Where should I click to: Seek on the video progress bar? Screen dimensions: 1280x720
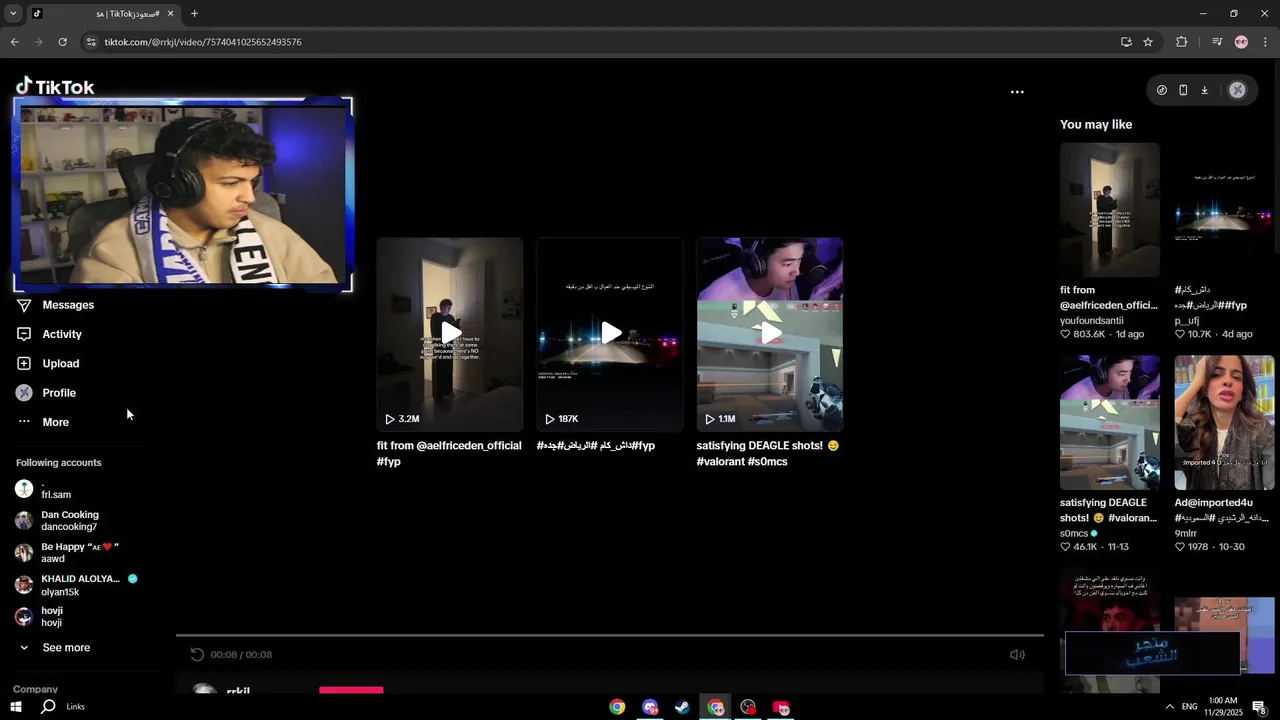[x=610, y=635]
